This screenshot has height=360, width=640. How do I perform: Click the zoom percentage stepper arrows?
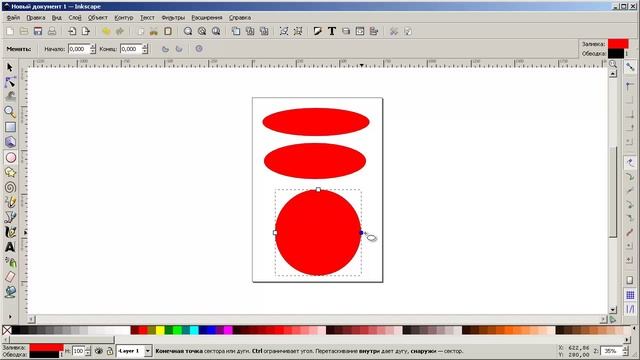(625, 351)
